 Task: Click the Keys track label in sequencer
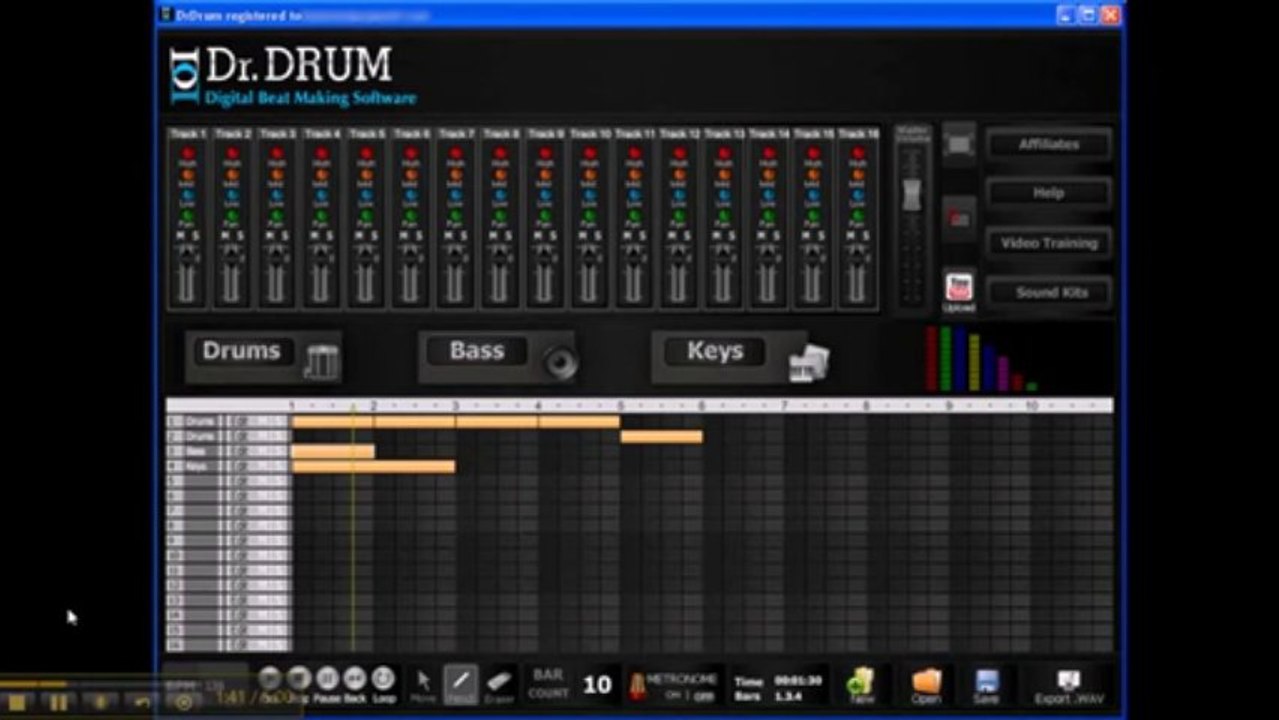(198, 467)
